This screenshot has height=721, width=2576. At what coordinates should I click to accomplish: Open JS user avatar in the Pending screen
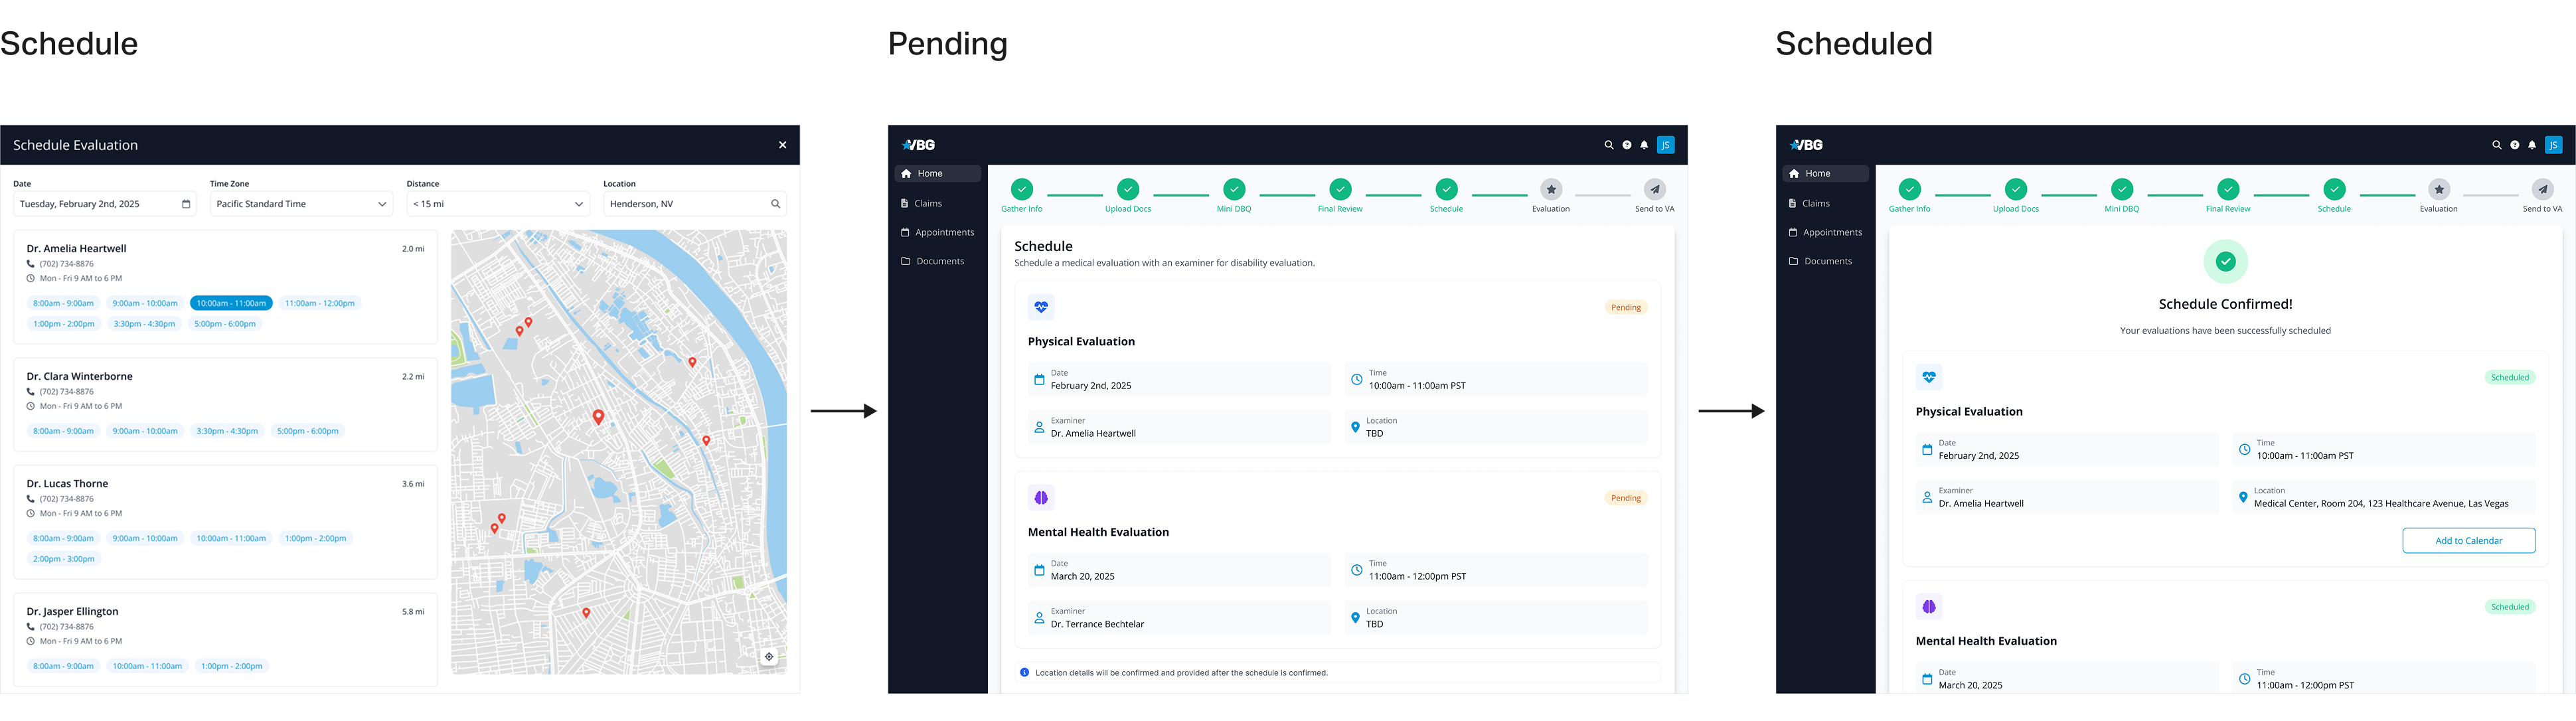click(1666, 145)
